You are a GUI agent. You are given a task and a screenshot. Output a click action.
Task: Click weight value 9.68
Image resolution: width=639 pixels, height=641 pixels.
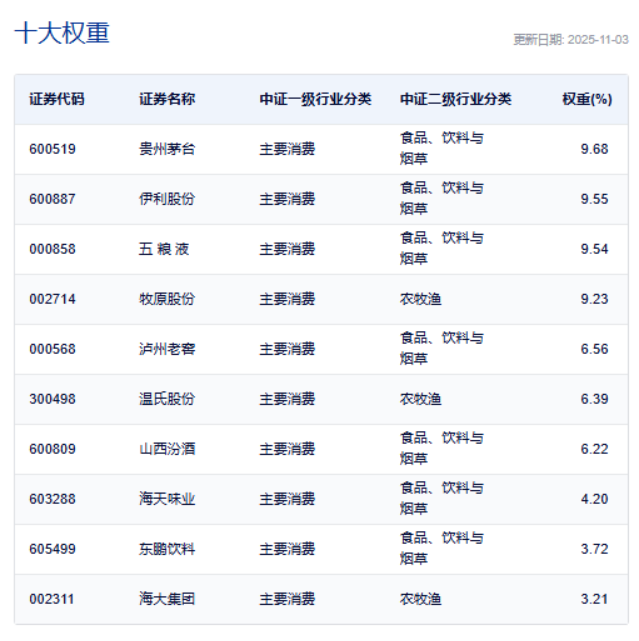(594, 149)
